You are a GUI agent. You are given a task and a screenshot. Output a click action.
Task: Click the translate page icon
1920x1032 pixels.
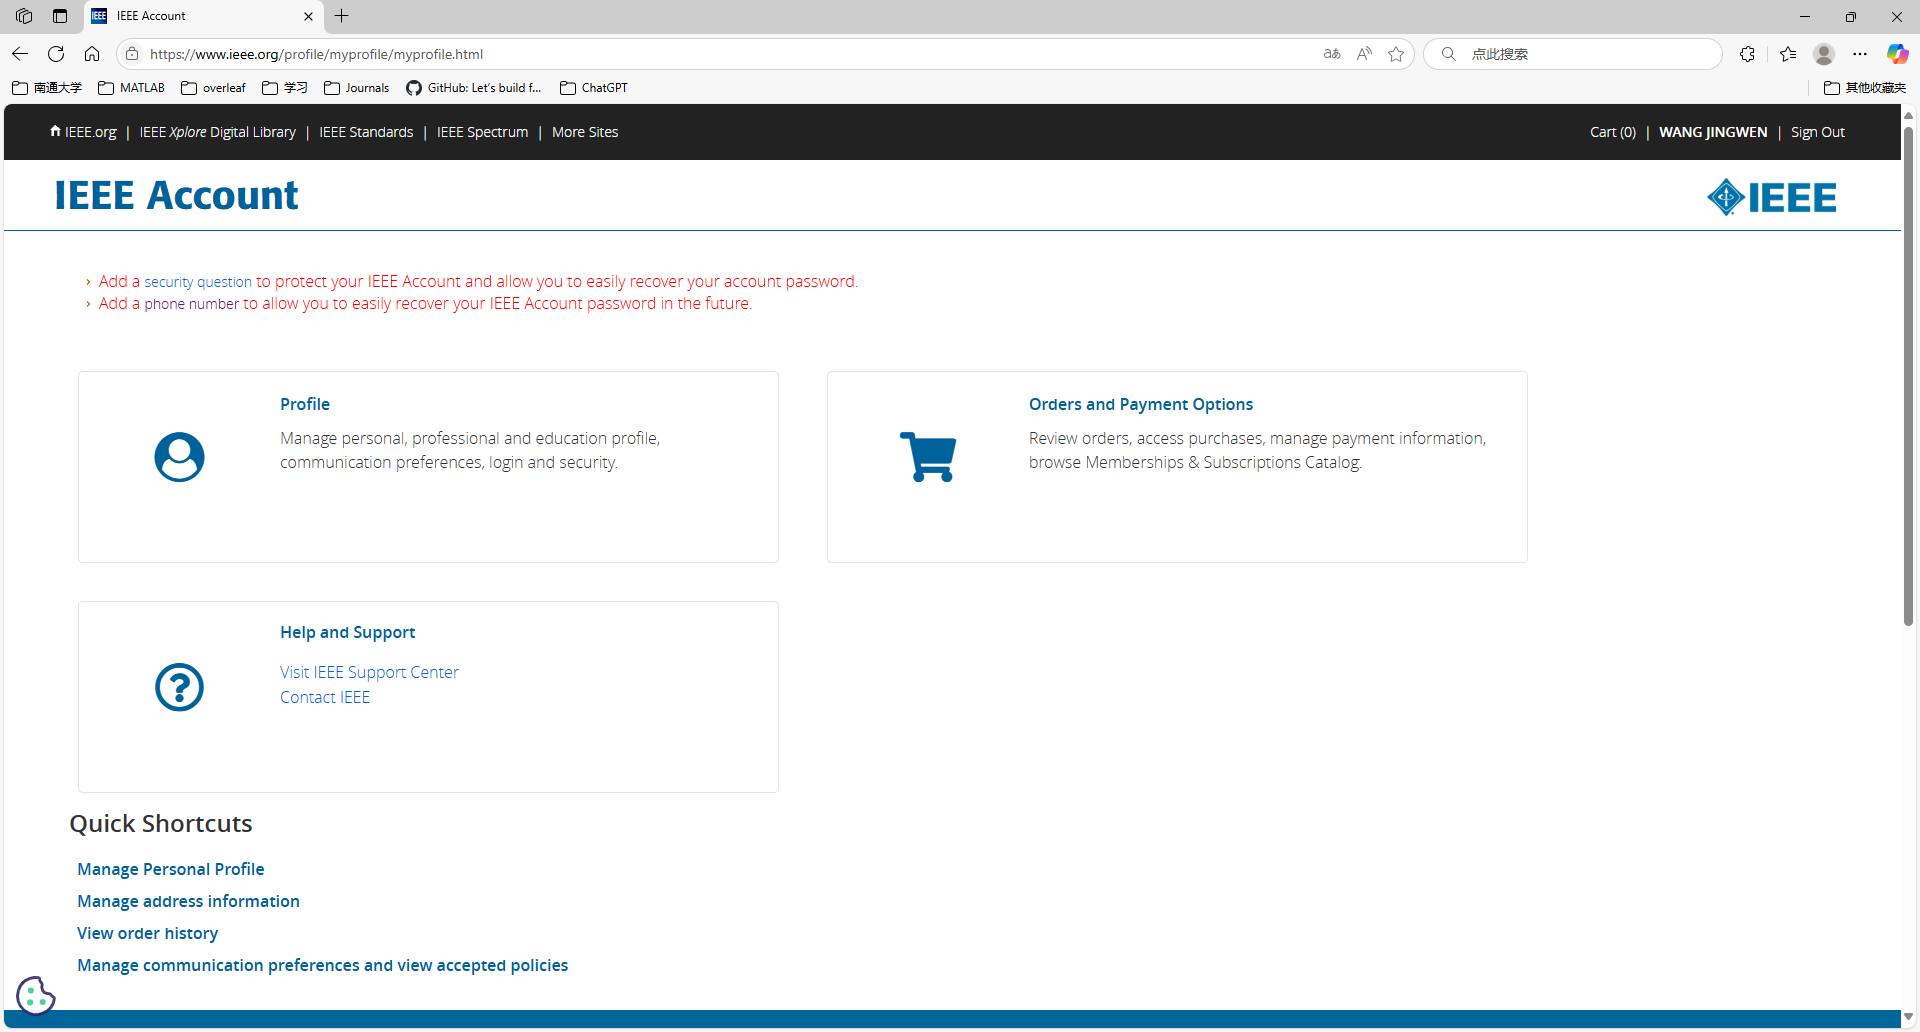pos(1332,54)
